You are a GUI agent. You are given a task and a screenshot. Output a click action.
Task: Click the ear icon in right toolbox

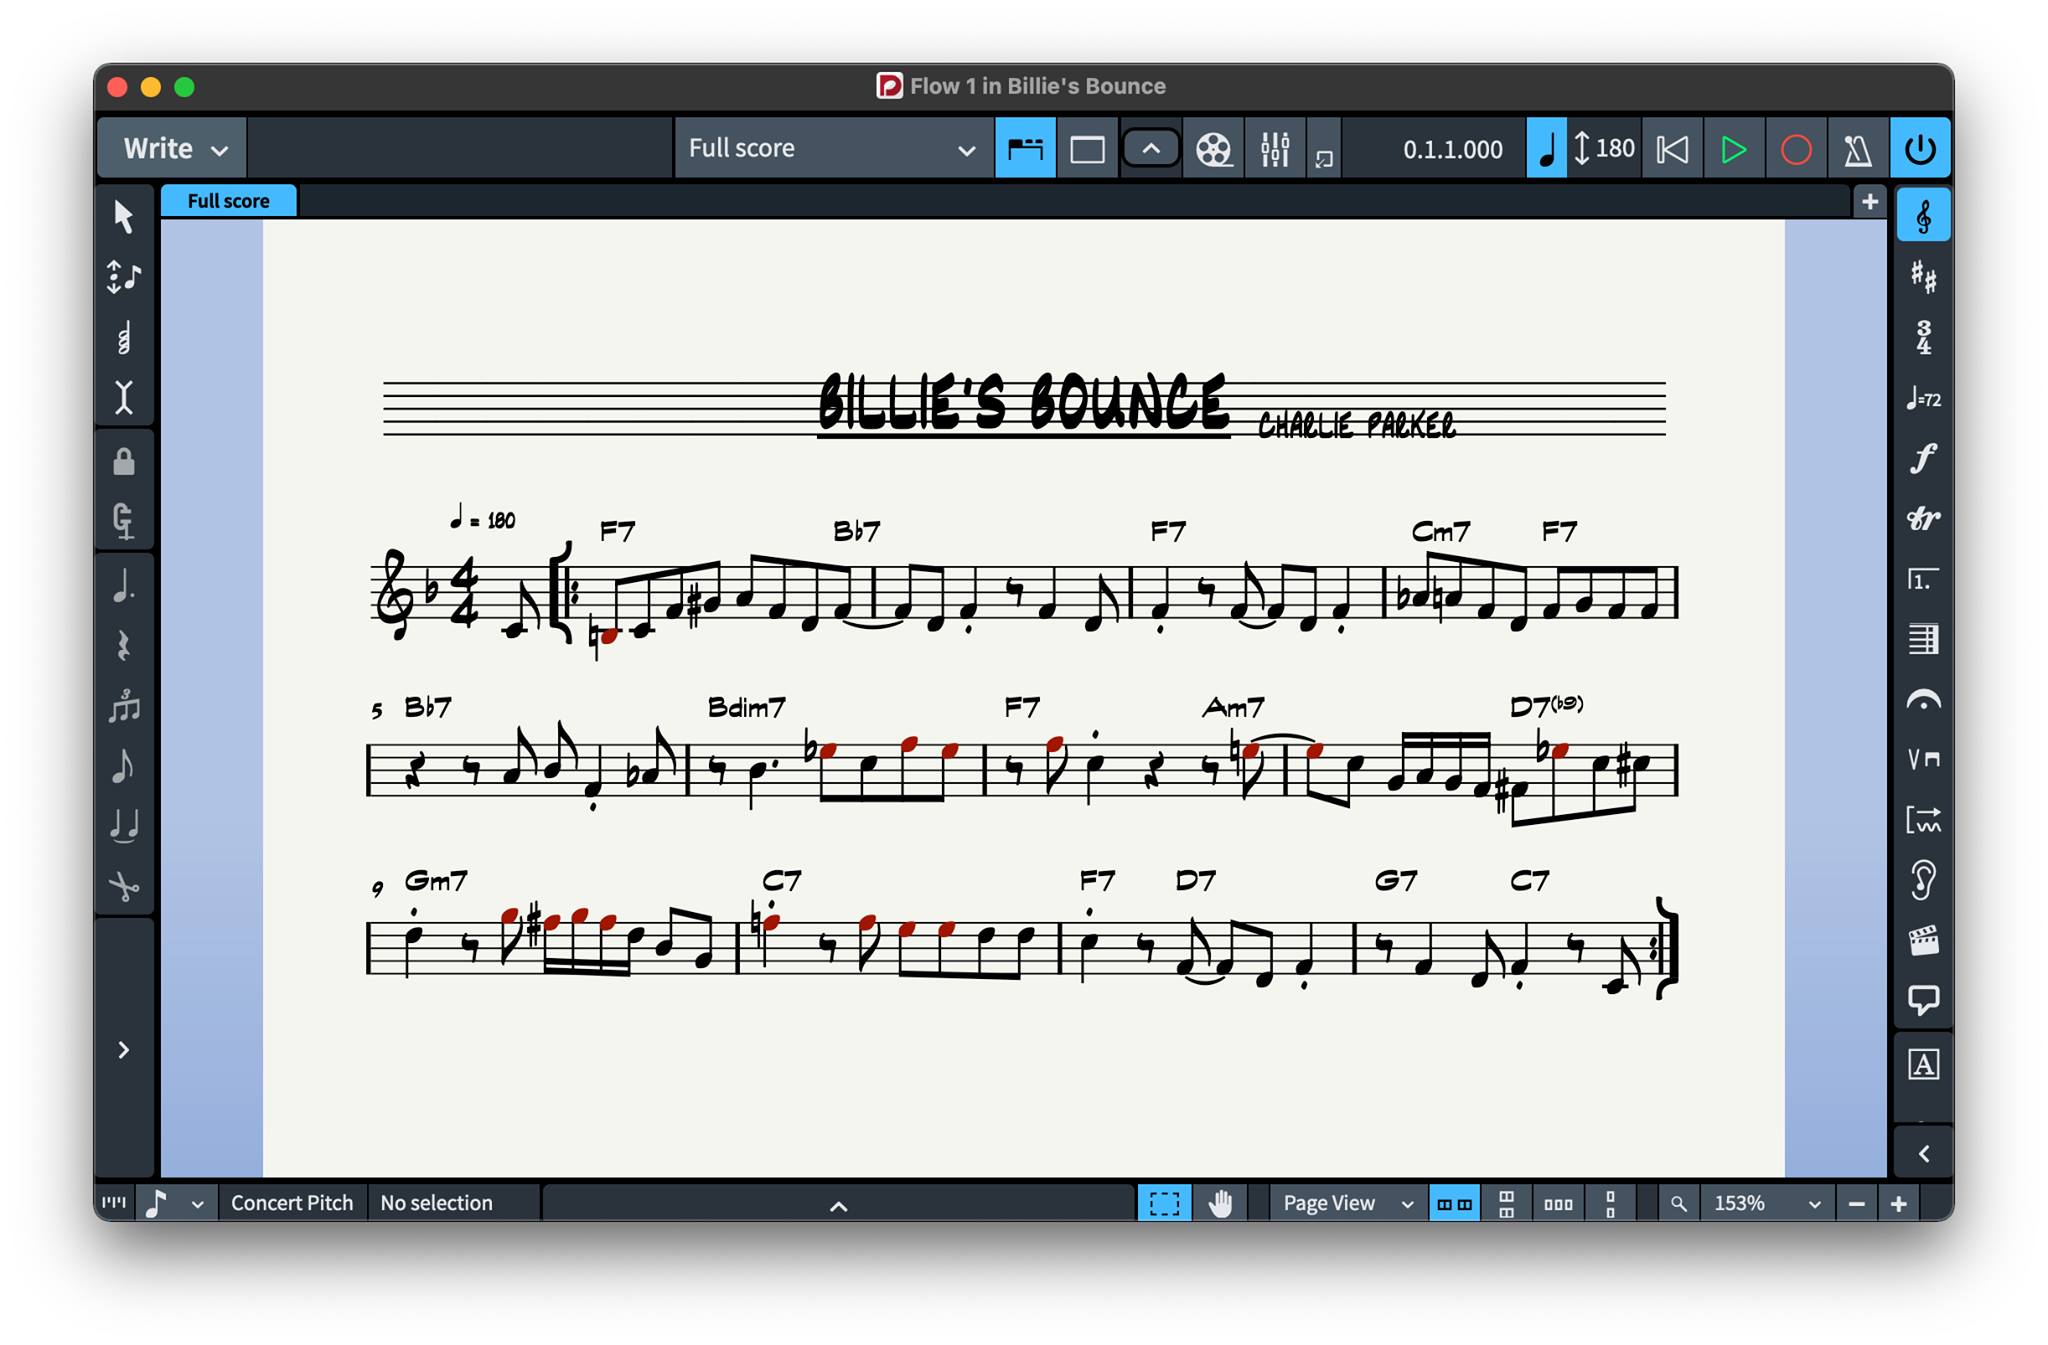point(1923,880)
